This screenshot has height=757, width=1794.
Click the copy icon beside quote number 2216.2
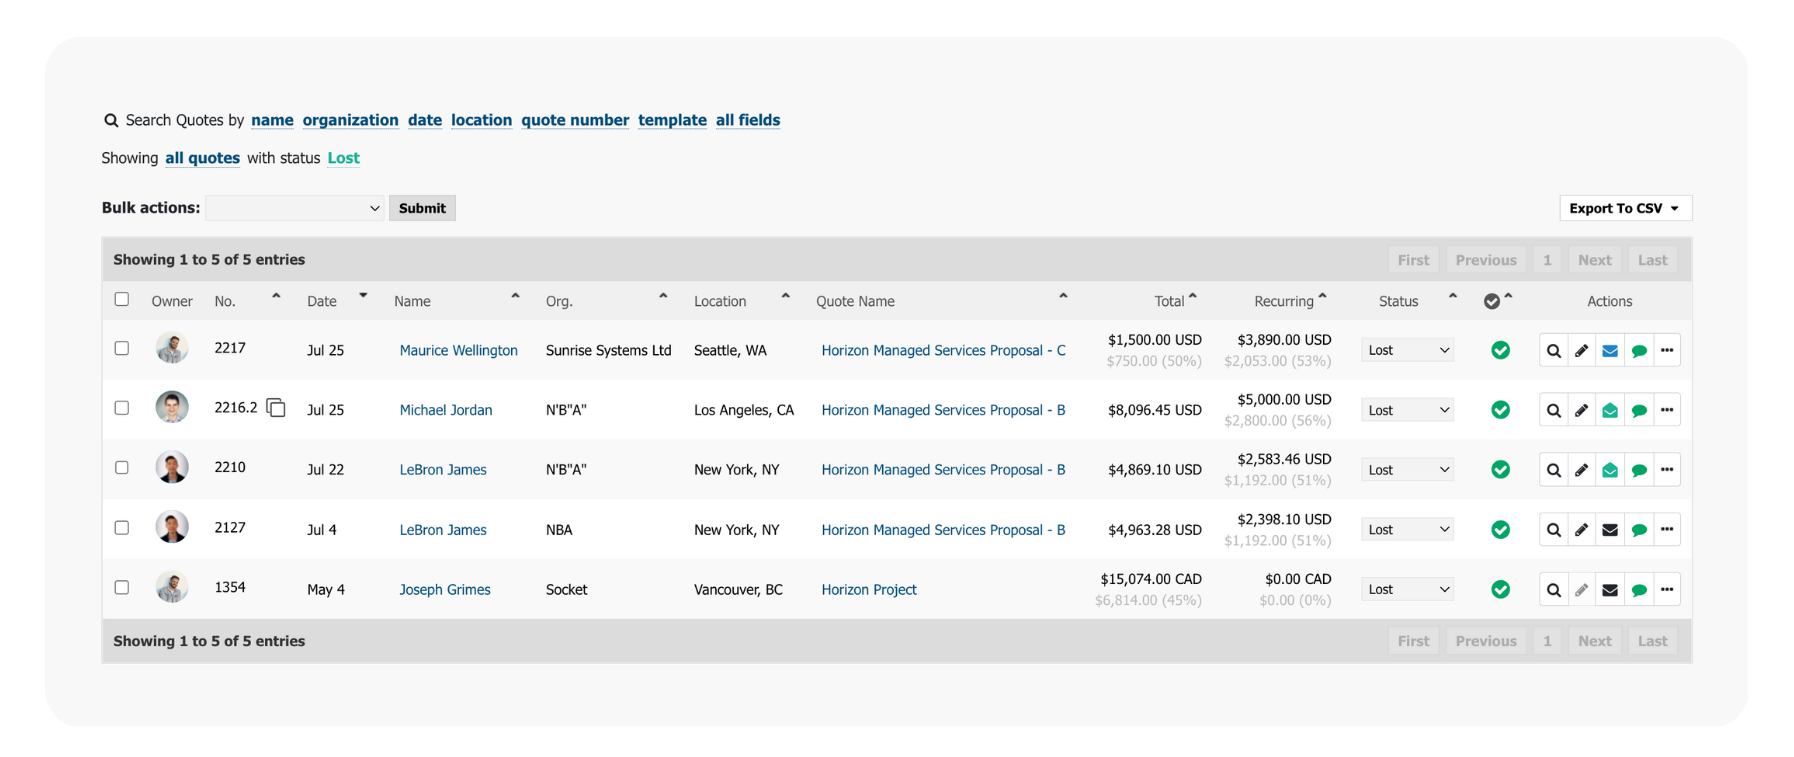(276, 408)
